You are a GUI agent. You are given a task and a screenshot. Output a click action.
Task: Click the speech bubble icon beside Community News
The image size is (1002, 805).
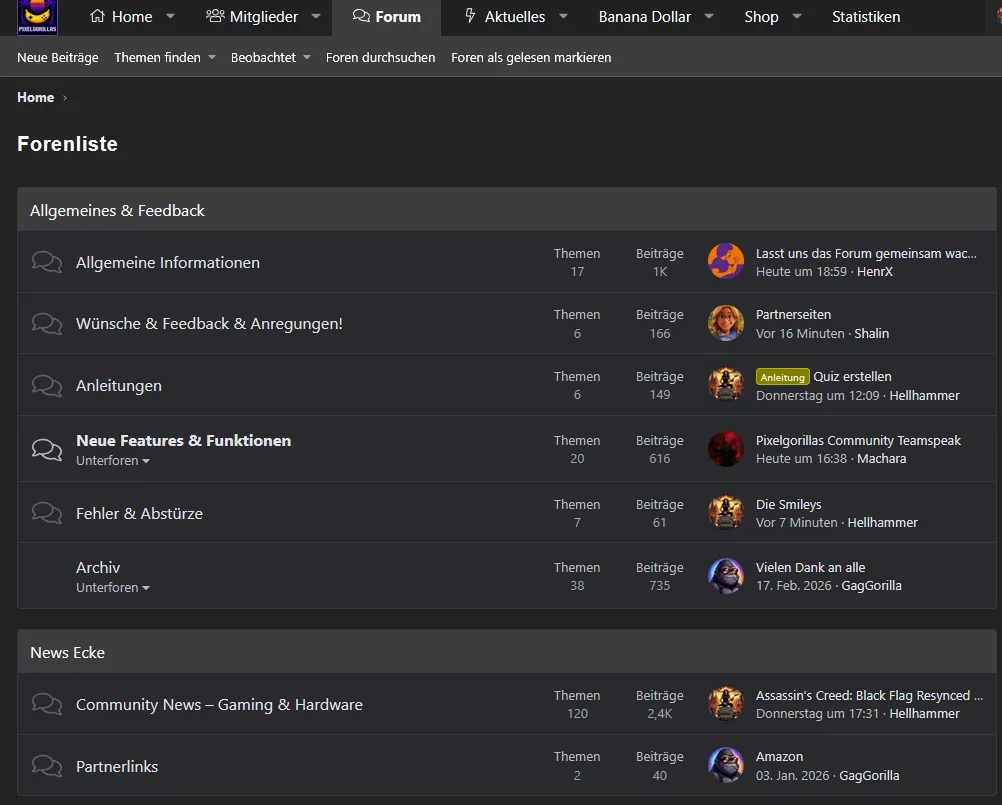pyautogui.click(x=47, y=704)
